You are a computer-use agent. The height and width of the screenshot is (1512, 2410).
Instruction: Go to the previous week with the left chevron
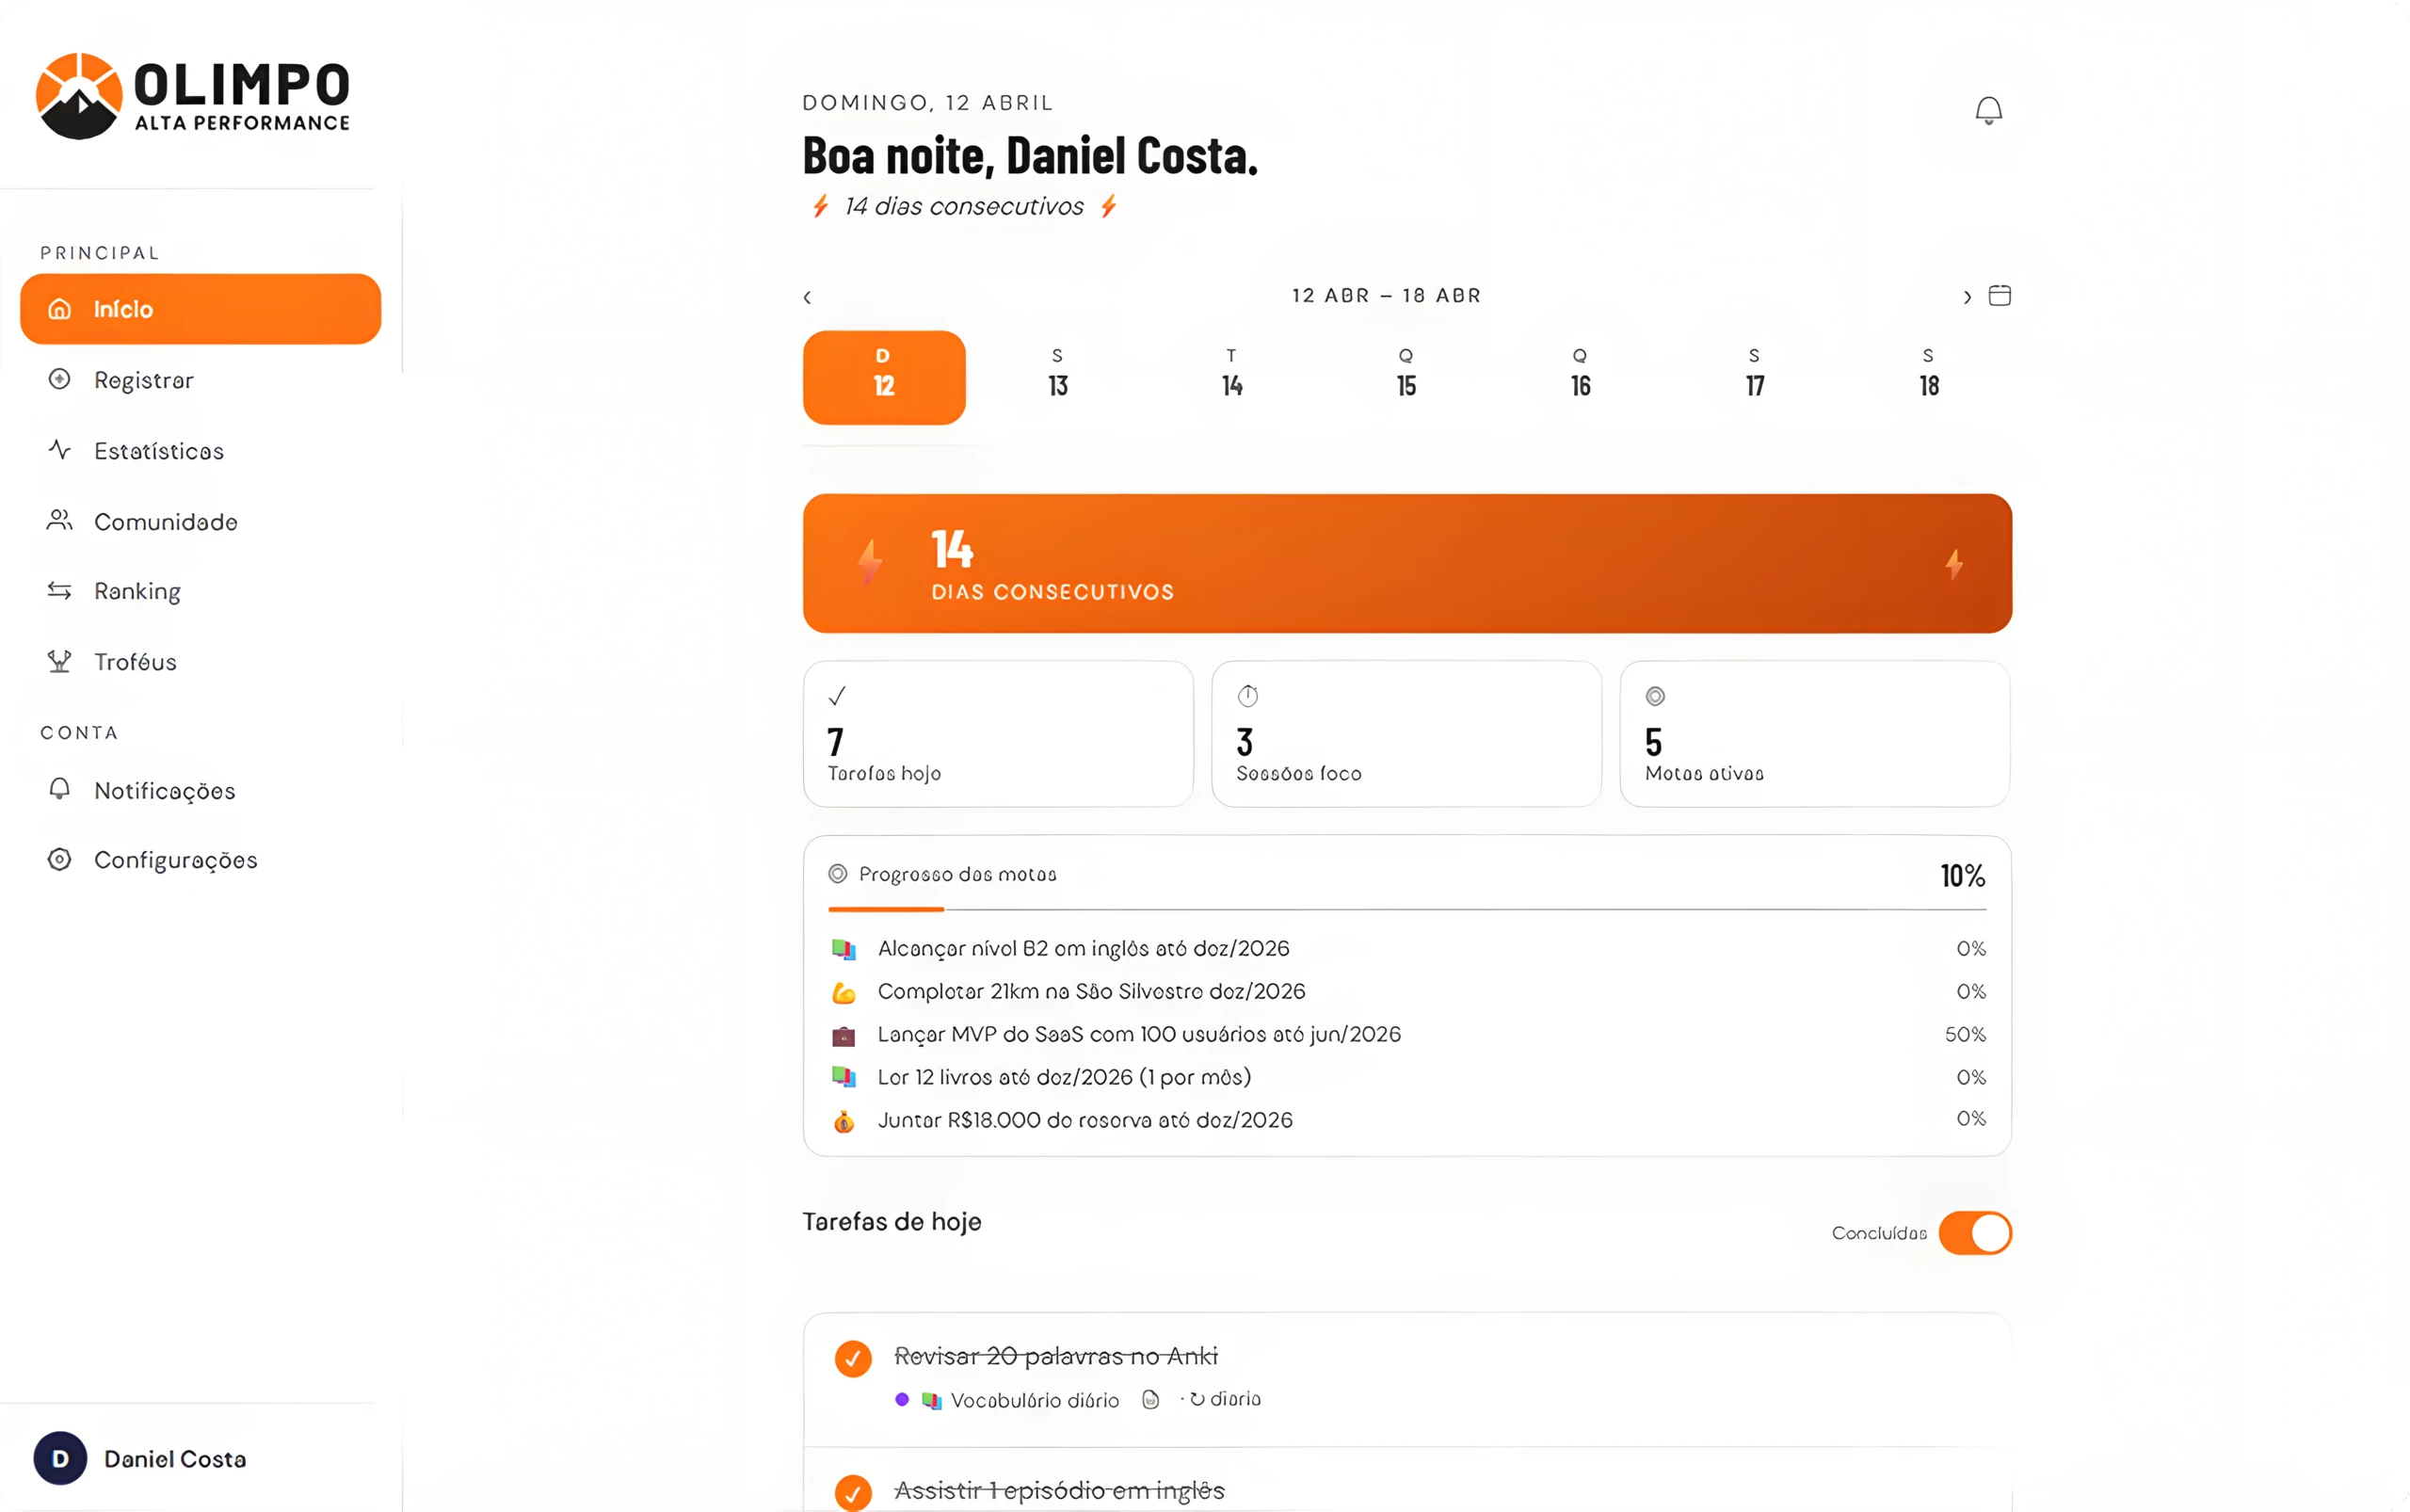click(807, 296)
